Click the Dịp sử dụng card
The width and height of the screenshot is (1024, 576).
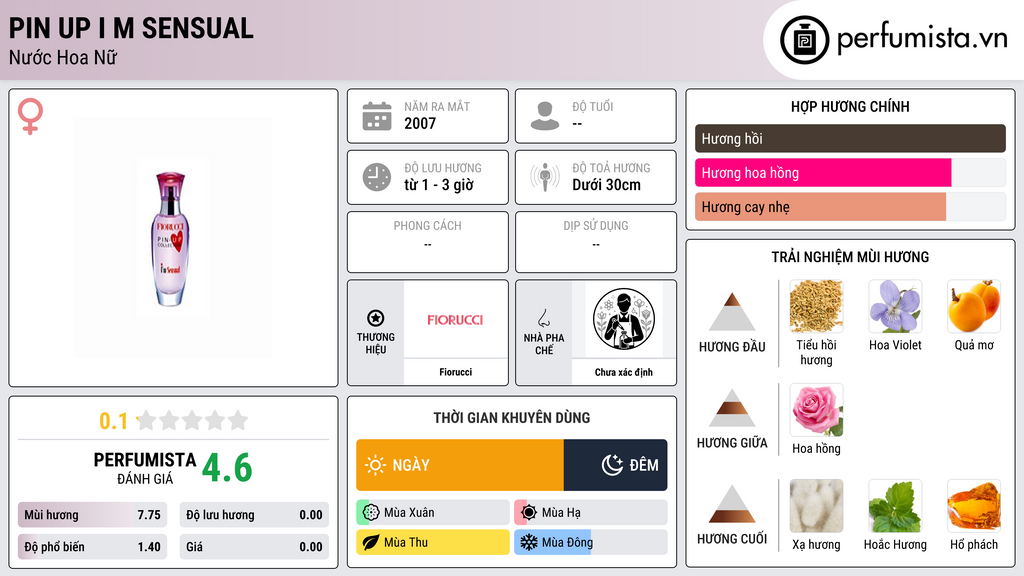click(x=596, y=242)
